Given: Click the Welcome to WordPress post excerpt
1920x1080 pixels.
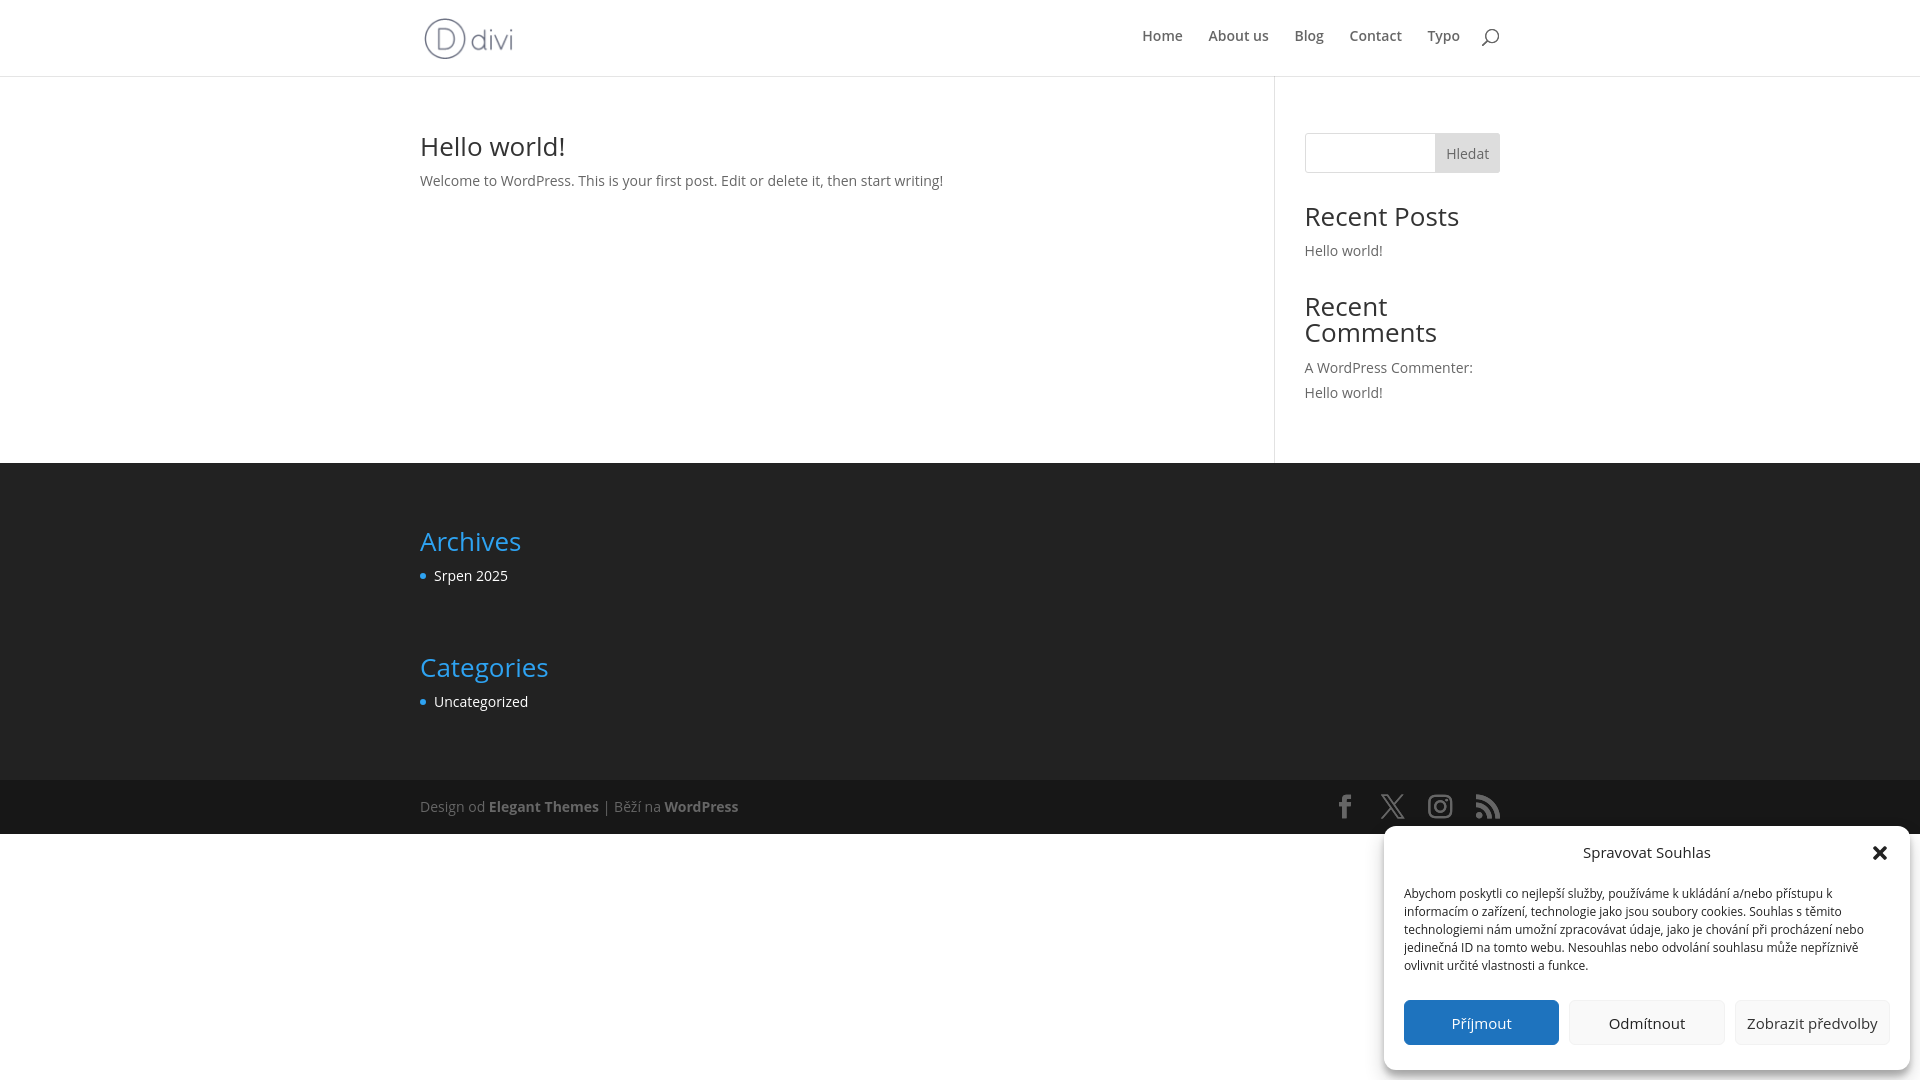Looking at the screenshot, I should click(x=681, y=181).
